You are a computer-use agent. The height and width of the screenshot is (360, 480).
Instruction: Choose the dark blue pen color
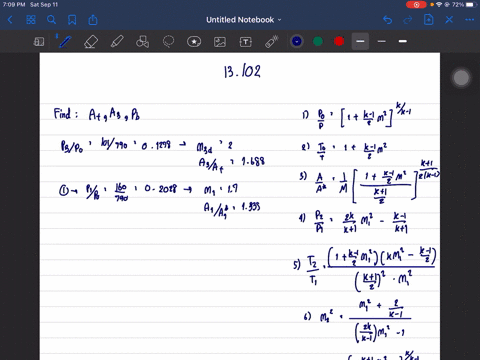click(x=297, y=41)
